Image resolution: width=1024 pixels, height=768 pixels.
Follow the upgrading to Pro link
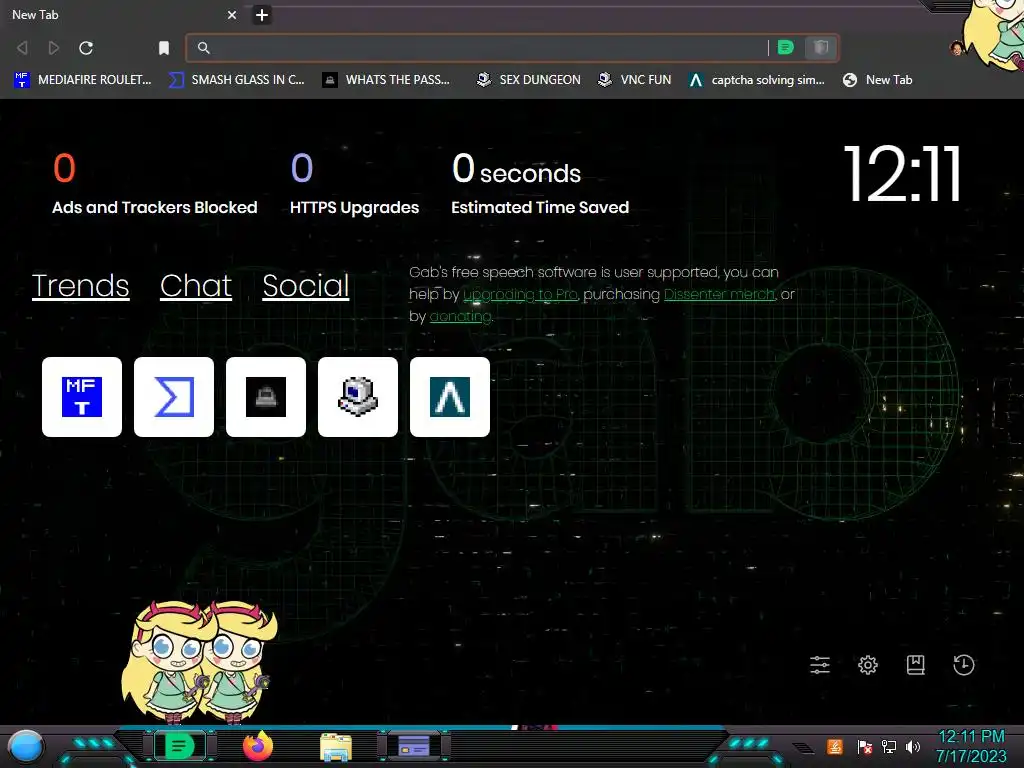[520, 295]
